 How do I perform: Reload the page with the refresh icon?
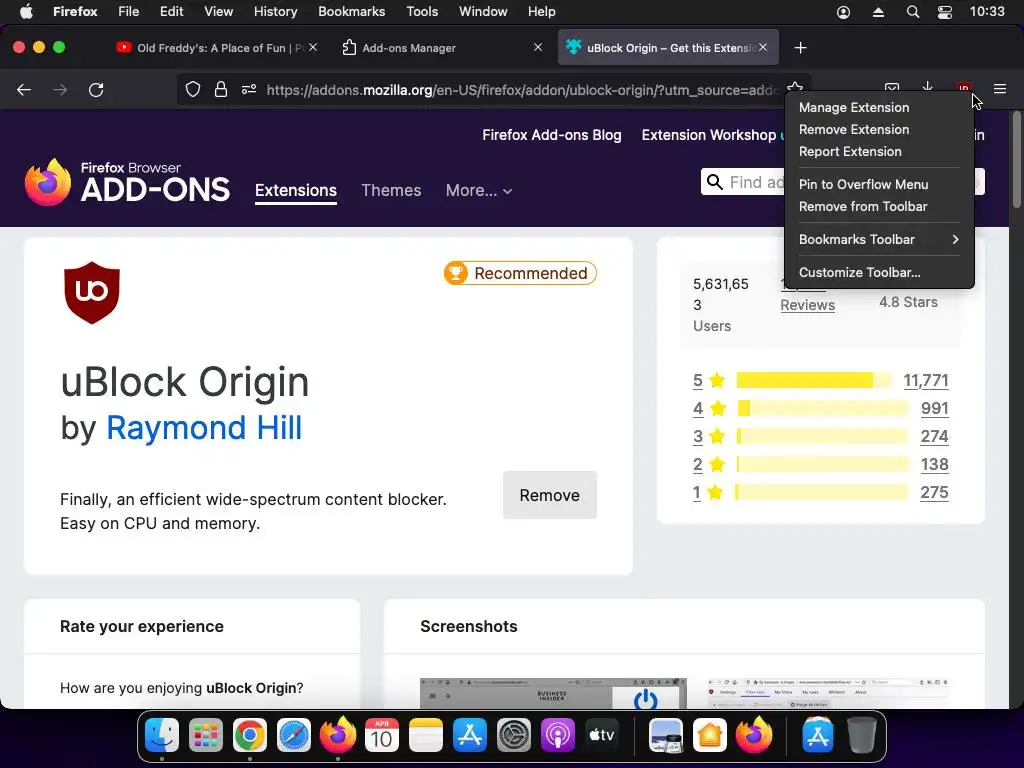point(96,89)
